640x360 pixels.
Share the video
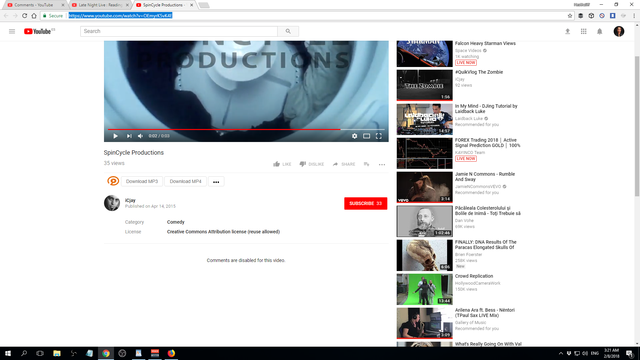(x=344, y=164)
